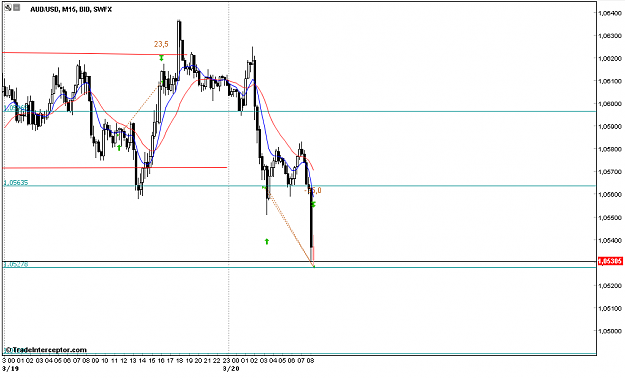This screenshot has width=625, height=378.
Task: Click the 1,06400 price axis label
Action: pyautogui.click(x=609, y=13)
